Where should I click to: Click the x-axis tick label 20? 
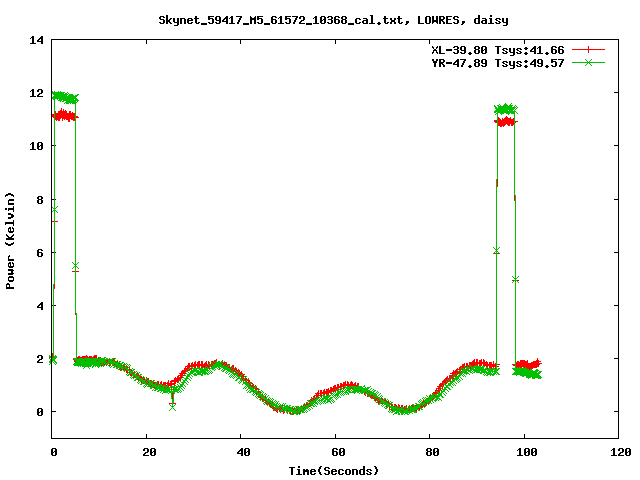[x=149, y=452]
